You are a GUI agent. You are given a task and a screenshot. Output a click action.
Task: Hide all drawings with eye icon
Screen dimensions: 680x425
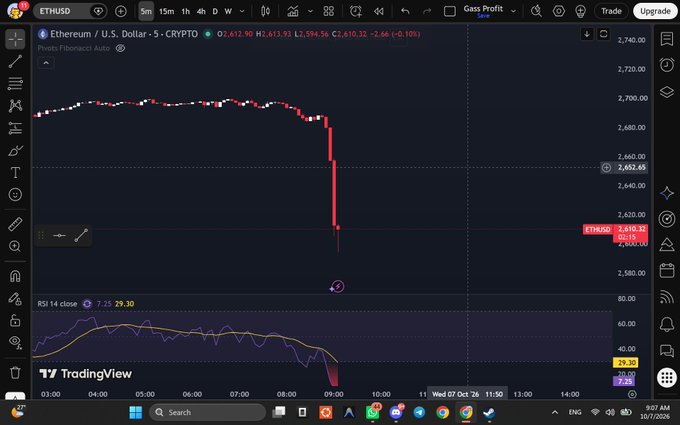tap(15, 342)
